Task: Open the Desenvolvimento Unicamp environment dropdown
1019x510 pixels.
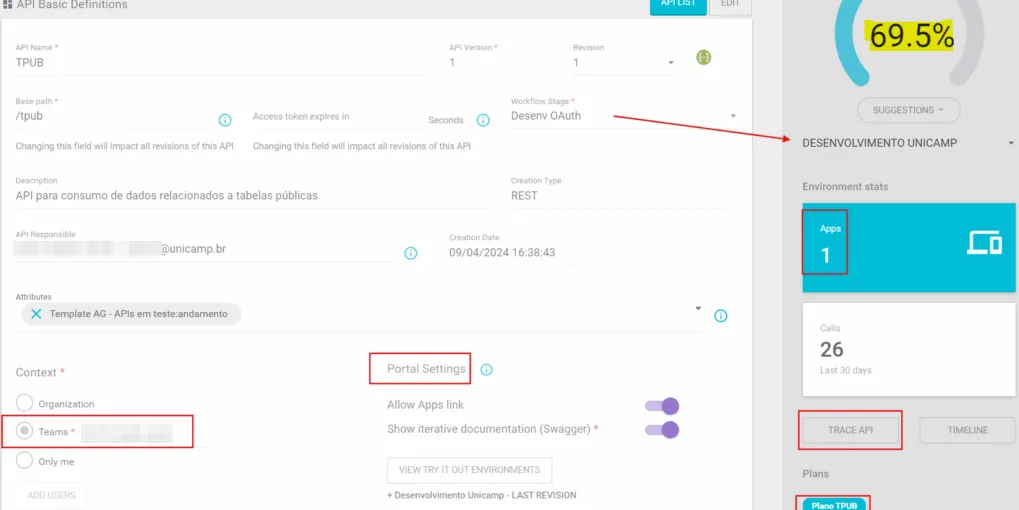Action: (x=1010, y=143)
